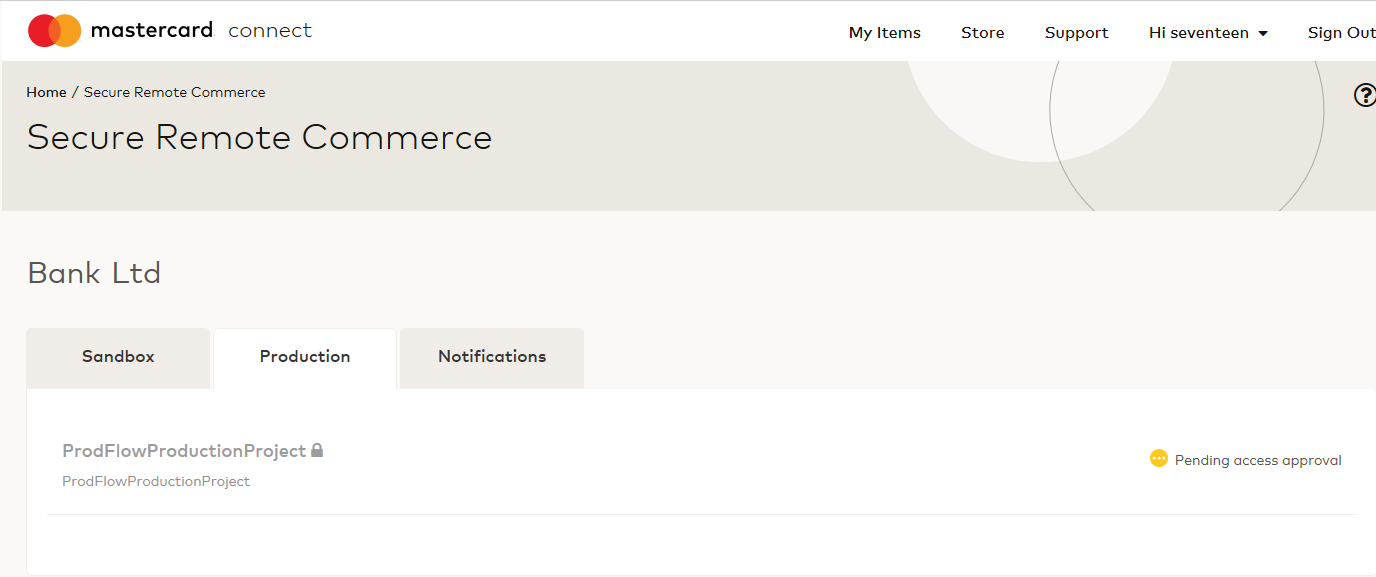Click the Home breadcrumb link
Screen dimensions: 1376x577
(x=46, y=92)
